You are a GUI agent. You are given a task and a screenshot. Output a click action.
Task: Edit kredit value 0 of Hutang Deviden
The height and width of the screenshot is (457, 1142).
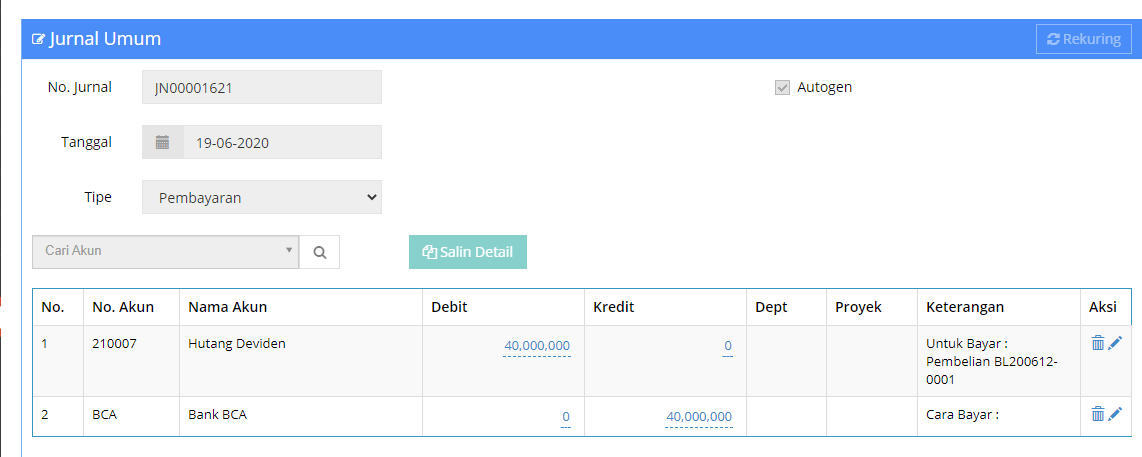(728, 345)
